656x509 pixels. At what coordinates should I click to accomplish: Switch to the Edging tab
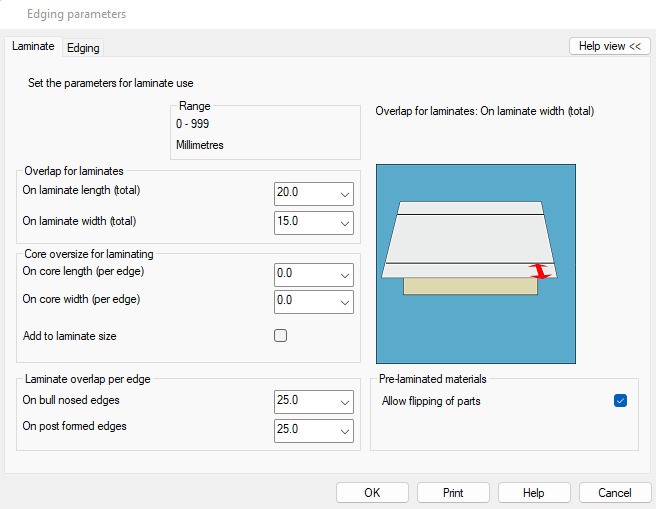pos(83,48)
